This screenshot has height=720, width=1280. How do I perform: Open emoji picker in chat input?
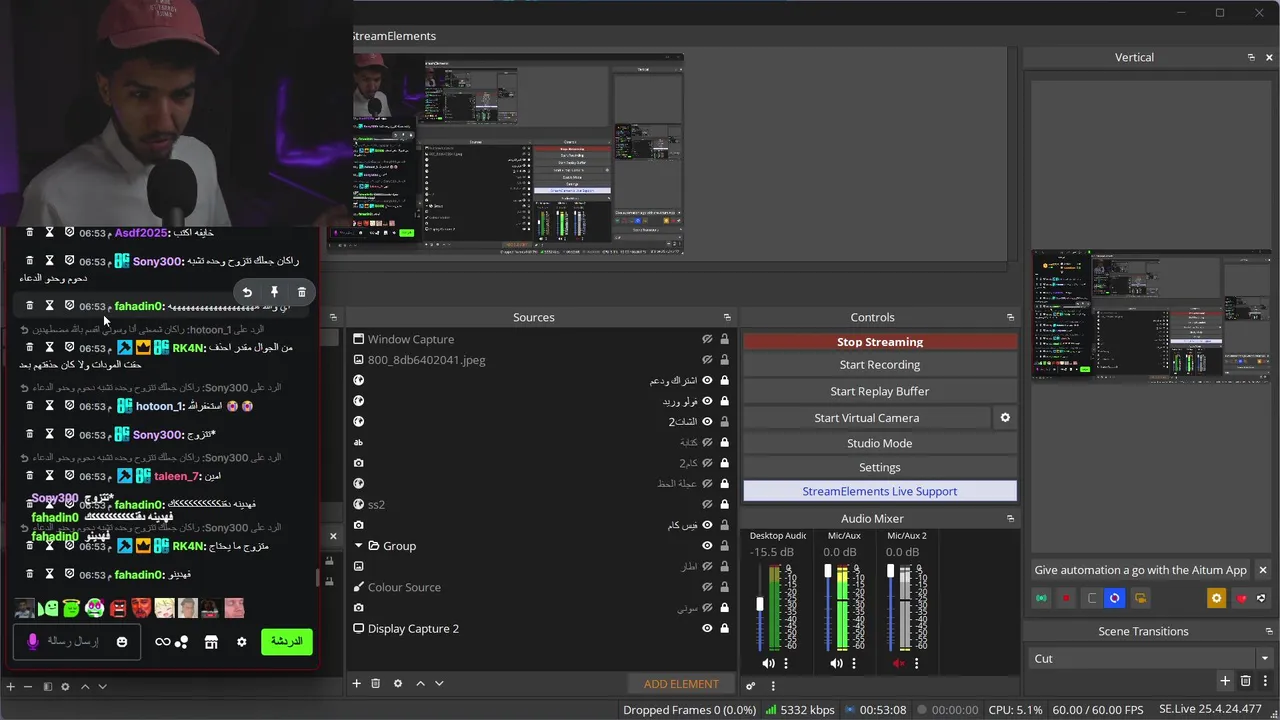click(x=122, y=642)
